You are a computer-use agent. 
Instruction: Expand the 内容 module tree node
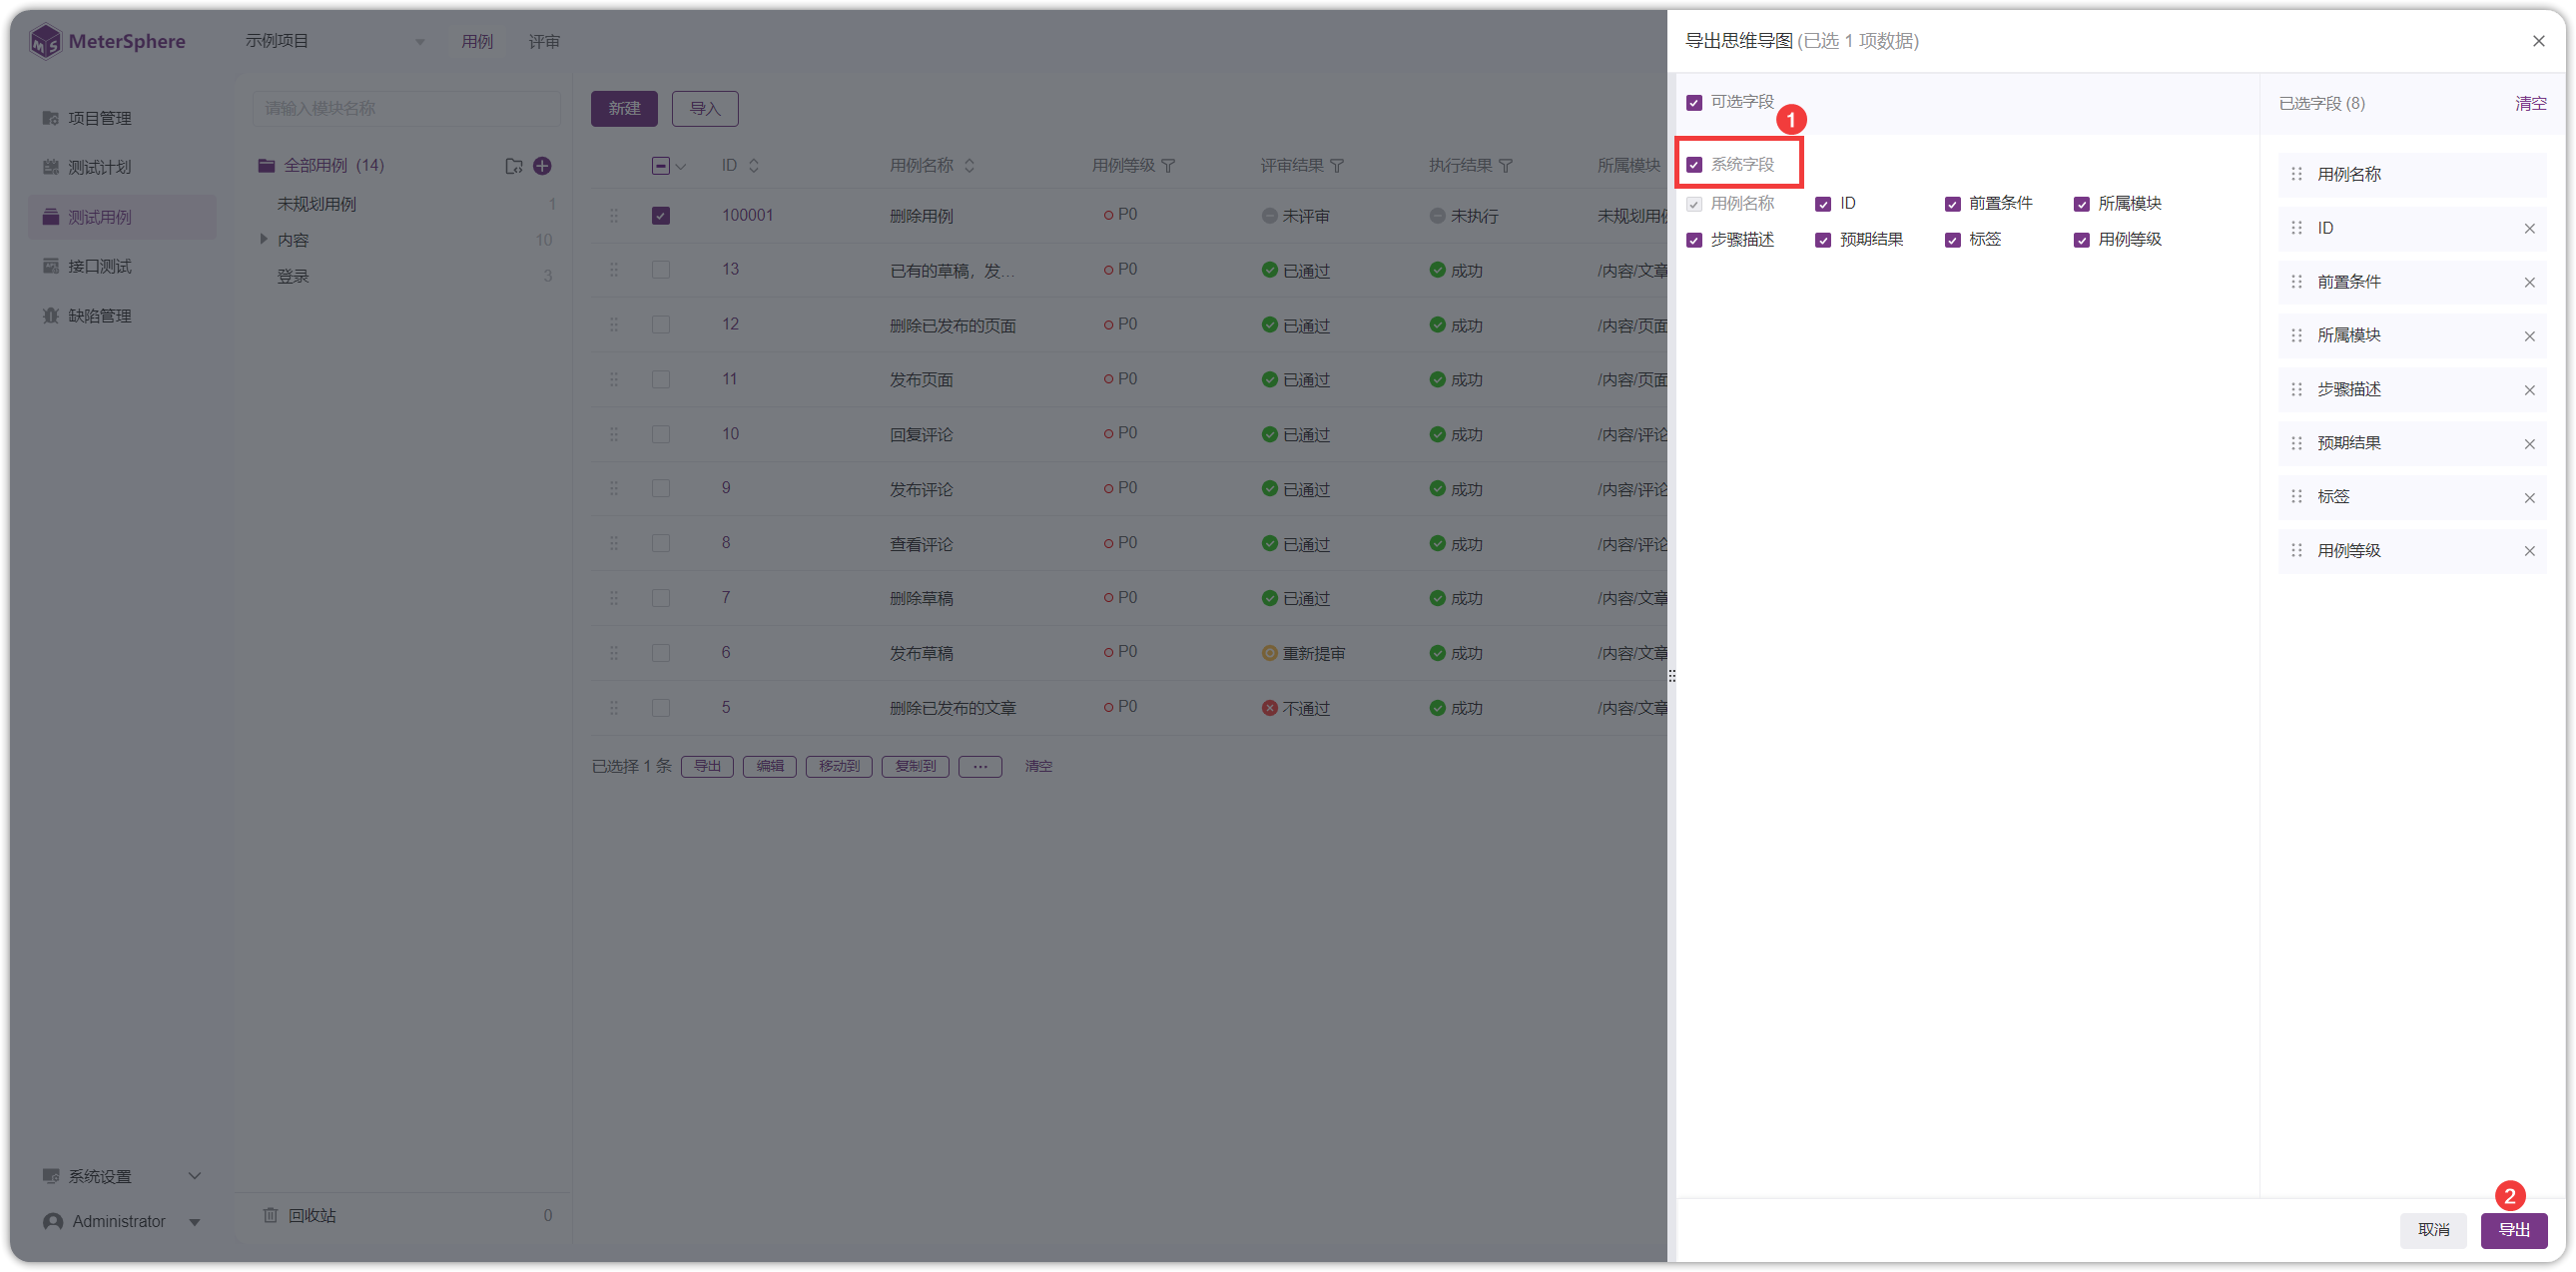coord(263,239)
